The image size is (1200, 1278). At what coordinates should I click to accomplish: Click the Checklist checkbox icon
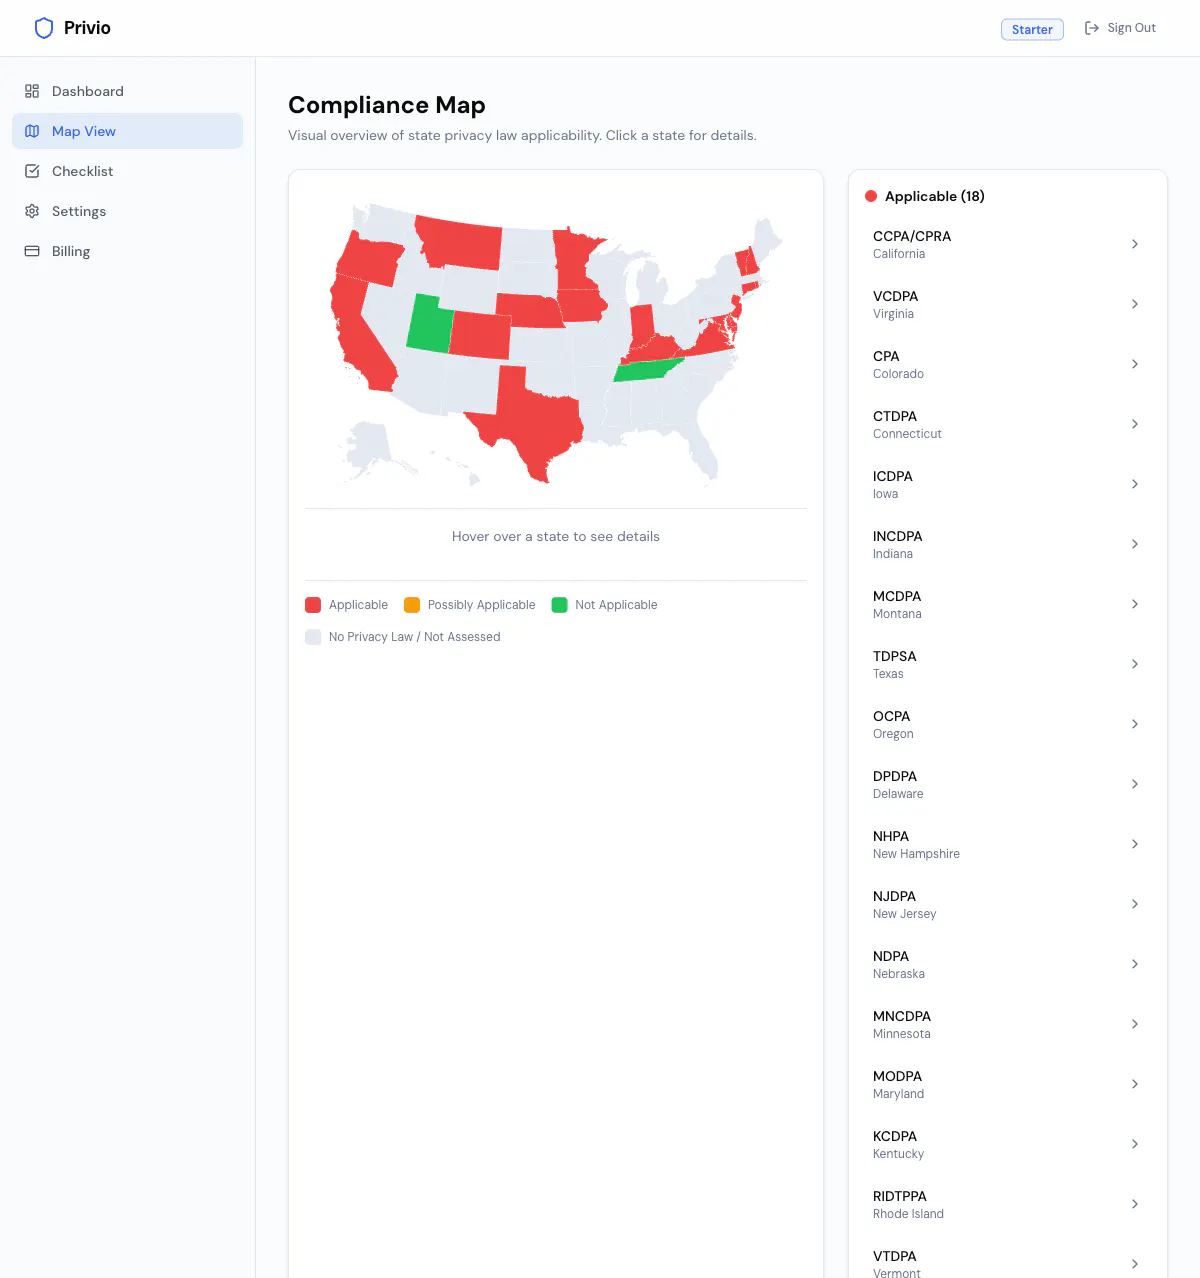click(32, 171)
